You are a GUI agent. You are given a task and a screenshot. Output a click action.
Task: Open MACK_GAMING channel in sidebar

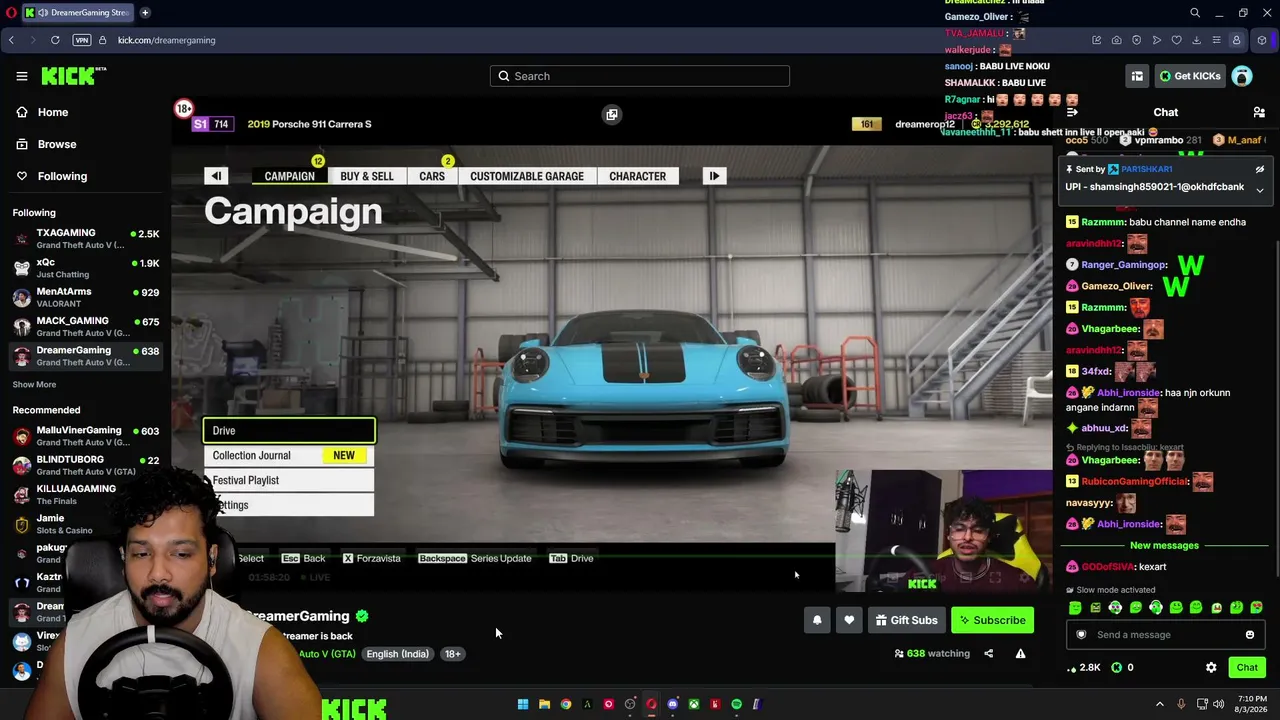pos(86,326)
